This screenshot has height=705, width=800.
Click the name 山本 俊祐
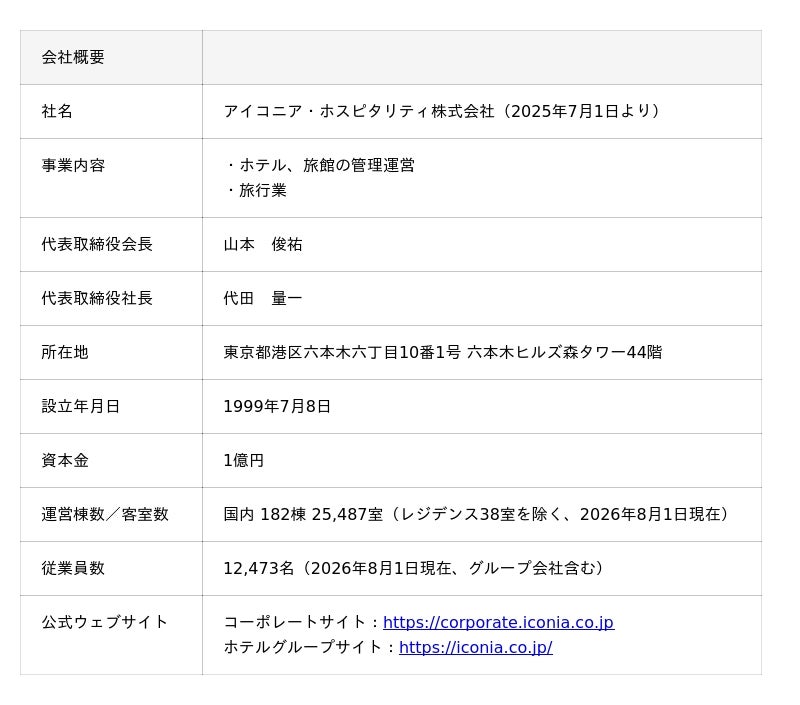coord(263,244)
